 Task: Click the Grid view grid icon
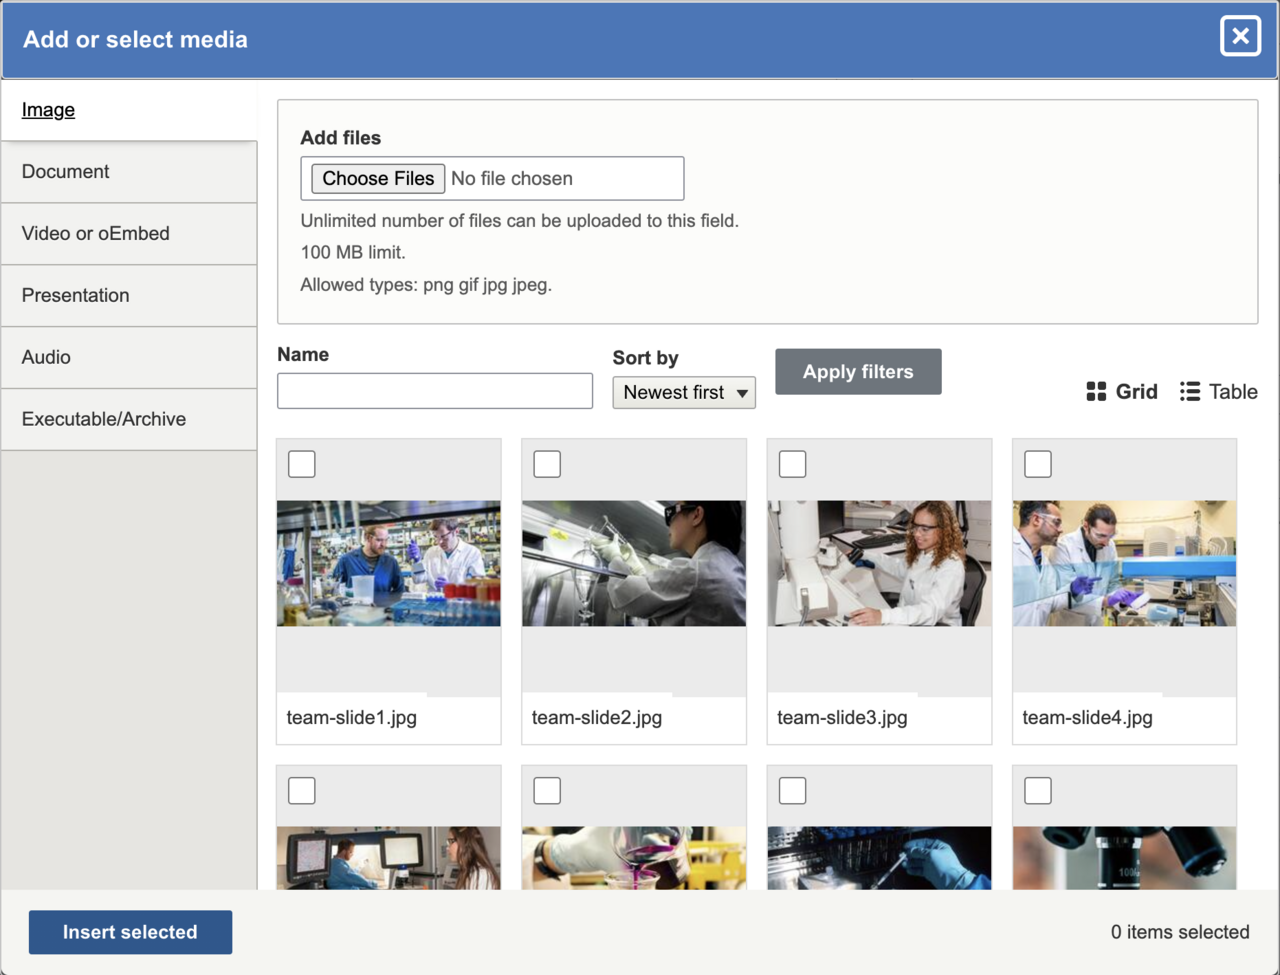tap(1095, 391)
